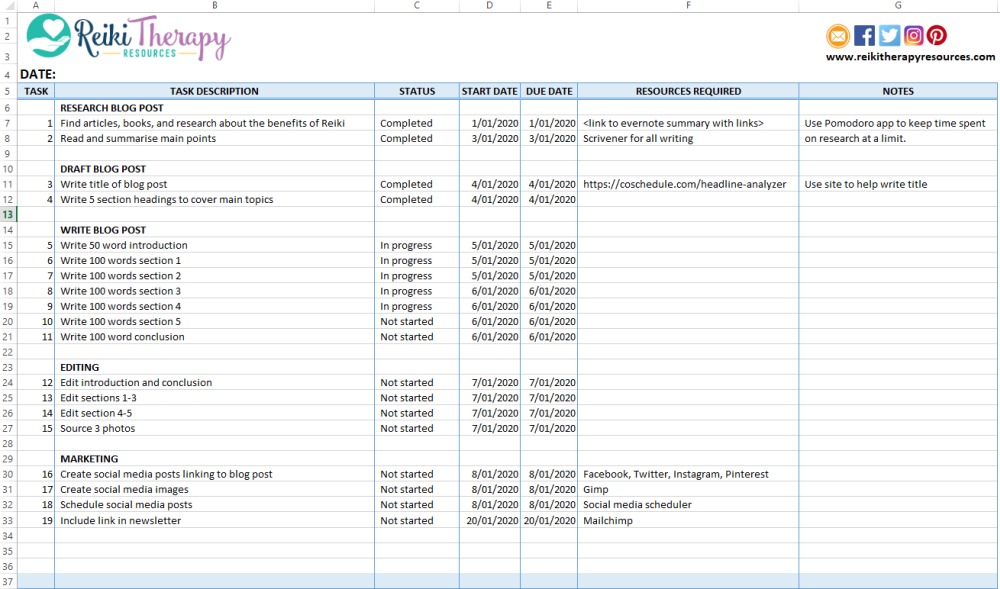
Task: Open the Facebook icon link
Action: [864, 36]
